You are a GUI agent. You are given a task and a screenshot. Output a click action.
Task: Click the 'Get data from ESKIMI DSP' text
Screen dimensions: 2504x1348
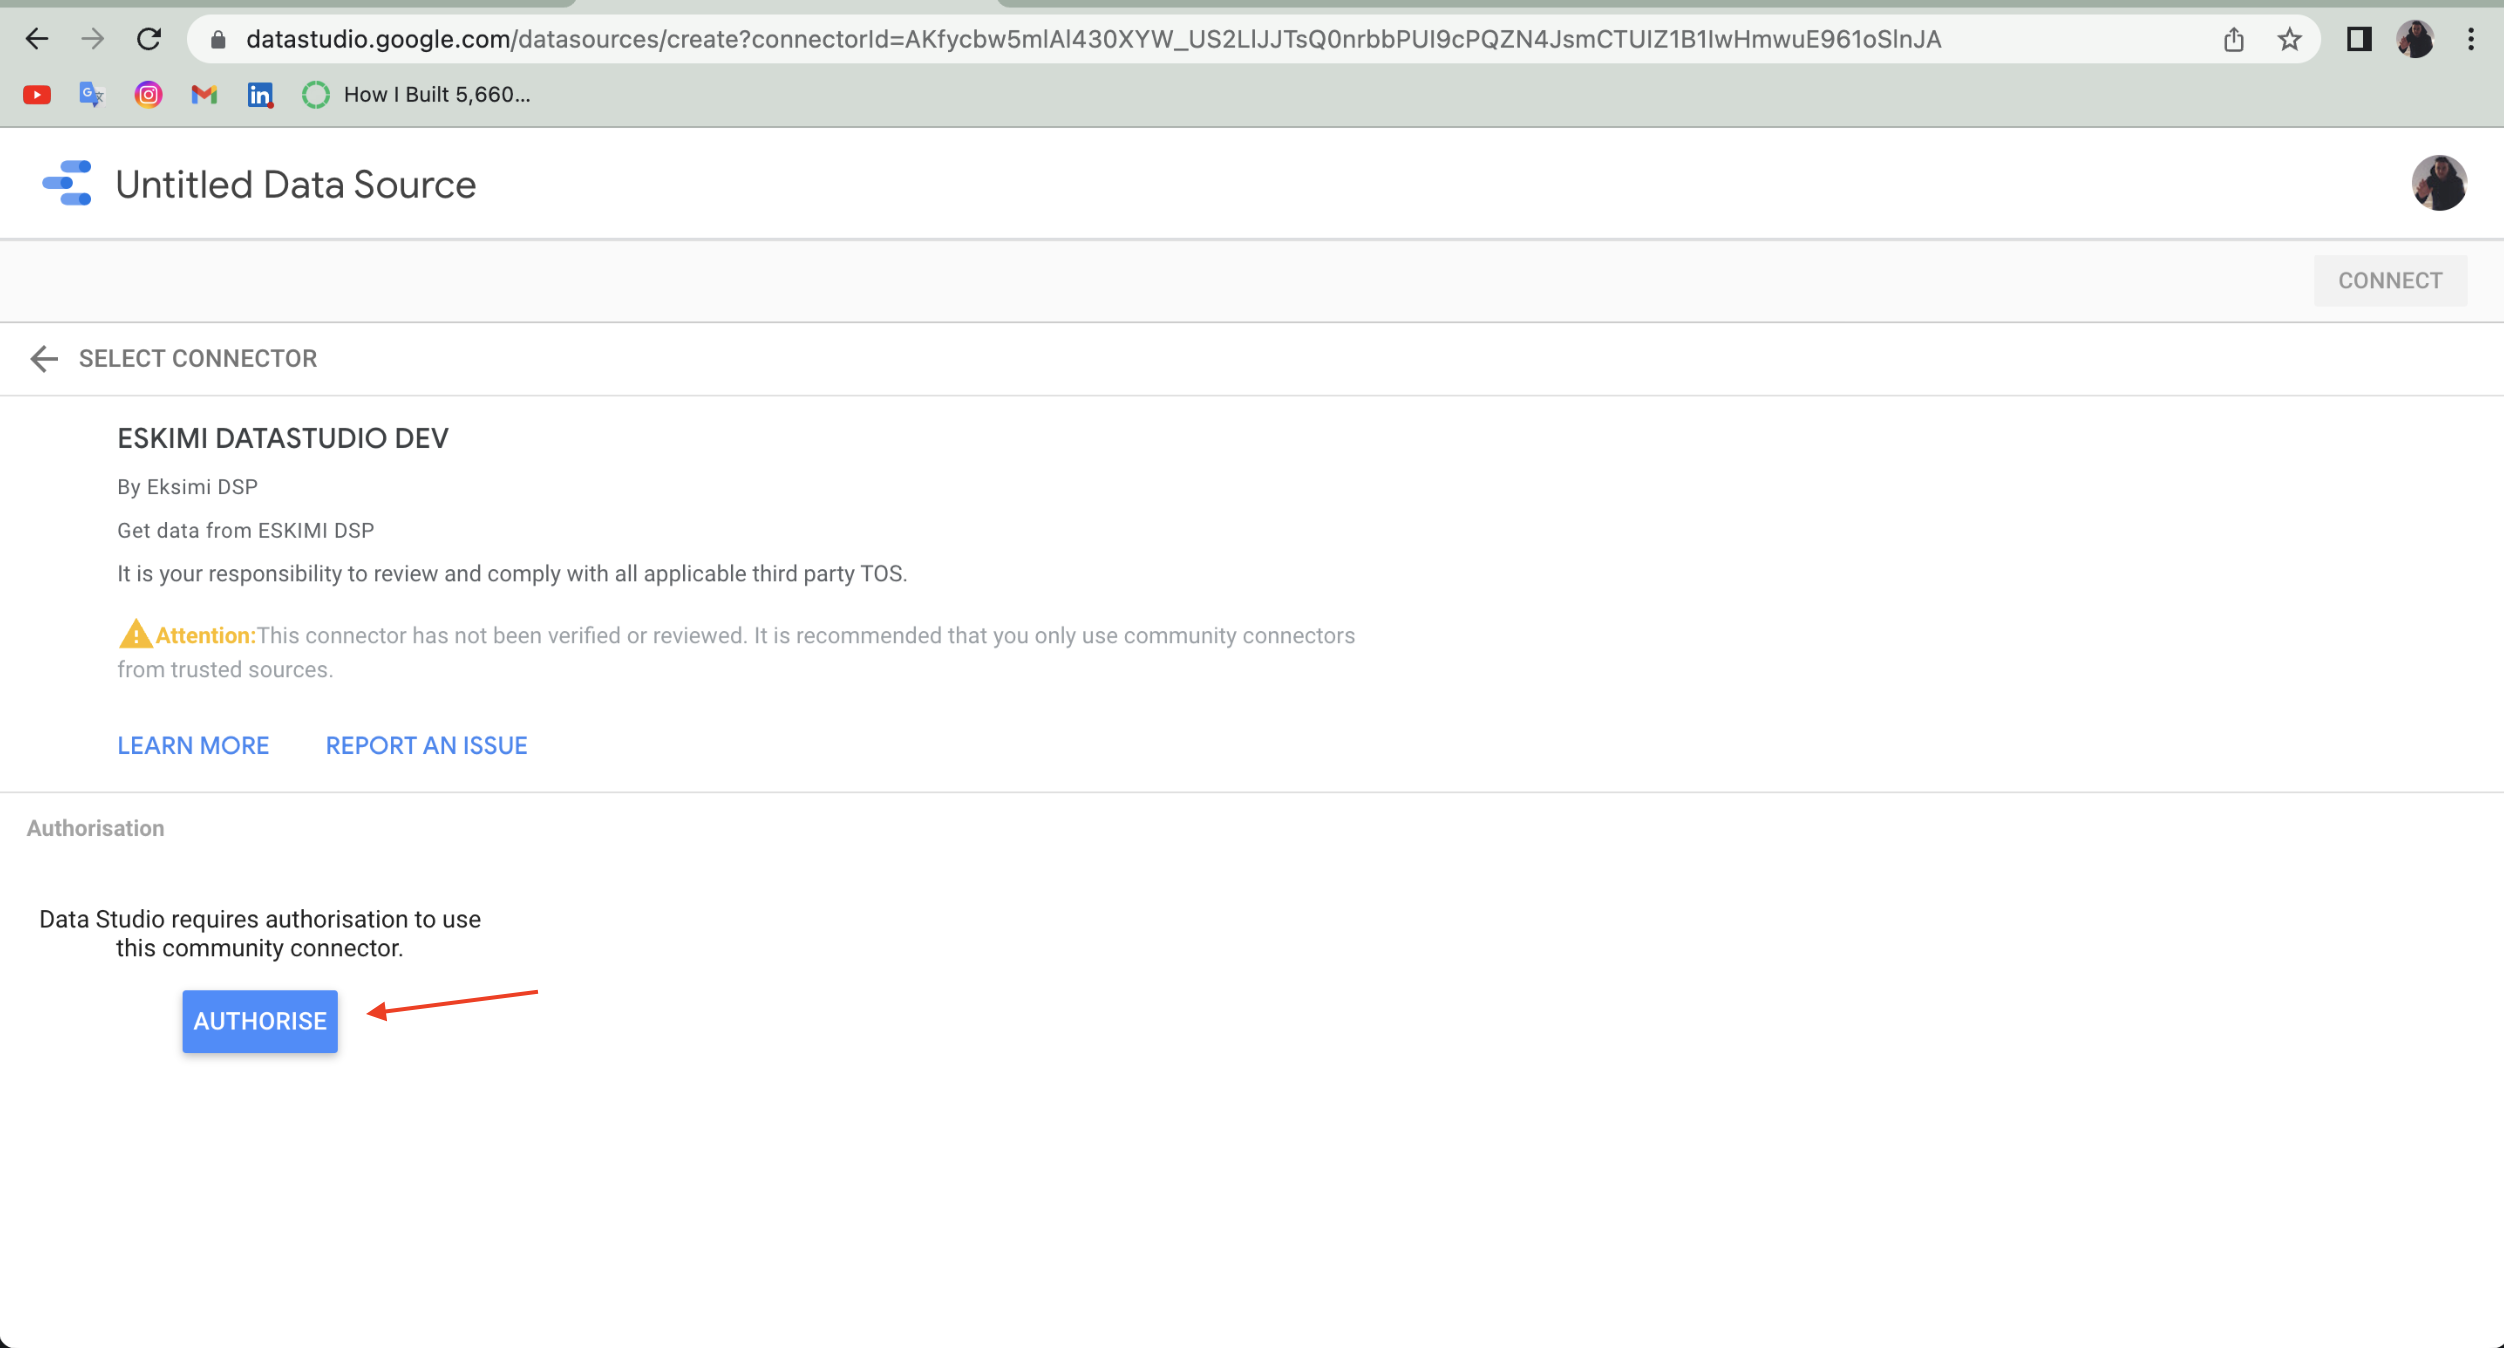coord(246,531)
